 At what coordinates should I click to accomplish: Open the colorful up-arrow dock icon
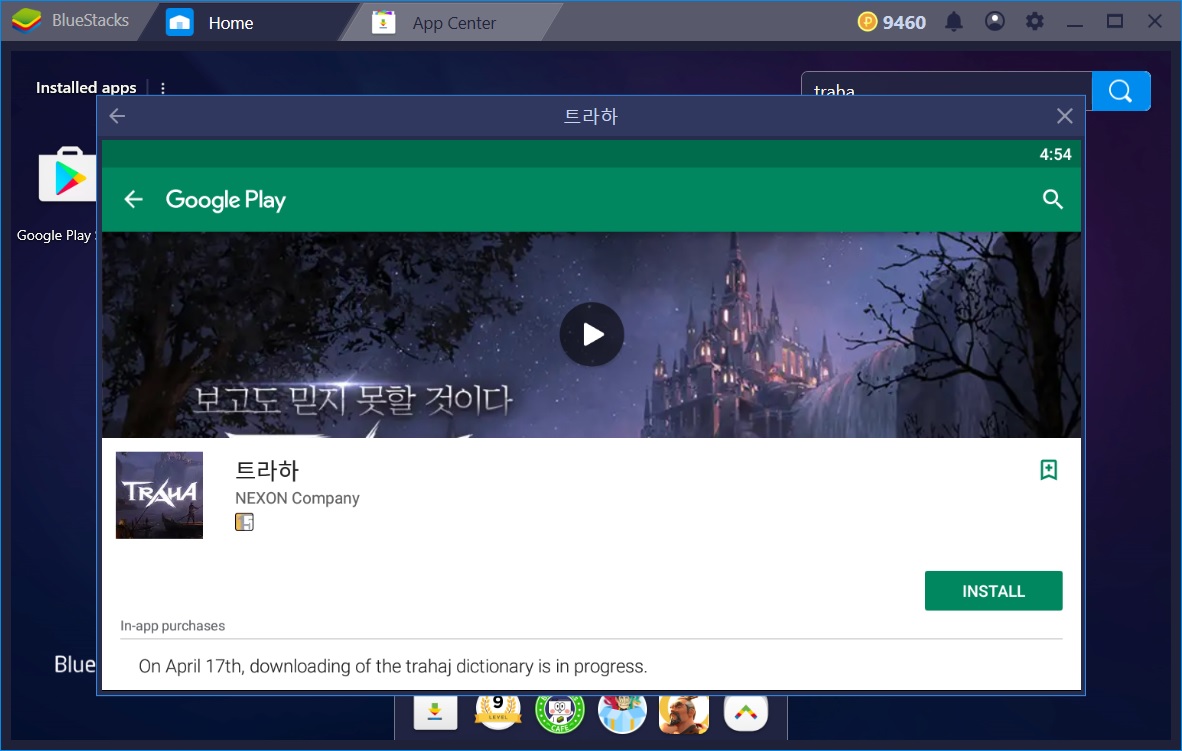coord(746,713)
